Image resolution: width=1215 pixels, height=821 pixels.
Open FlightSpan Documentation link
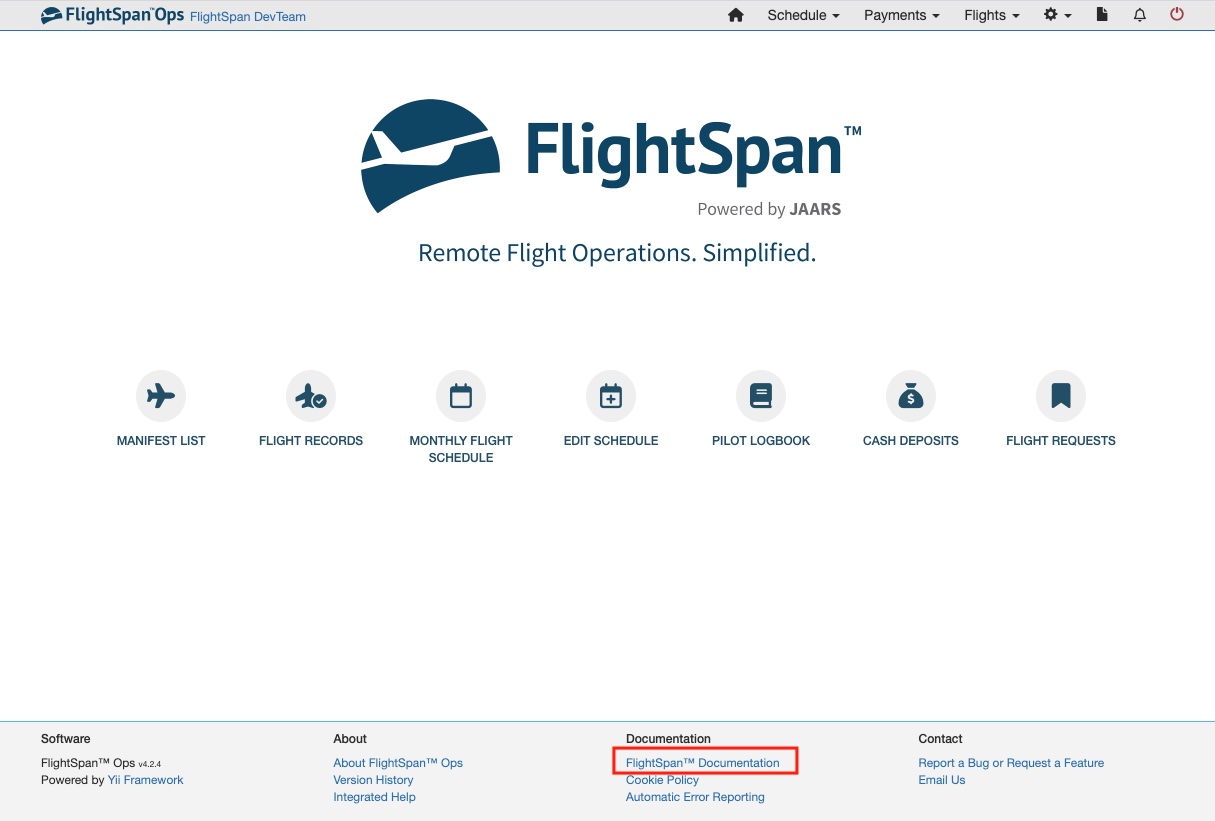coord(702,762)
